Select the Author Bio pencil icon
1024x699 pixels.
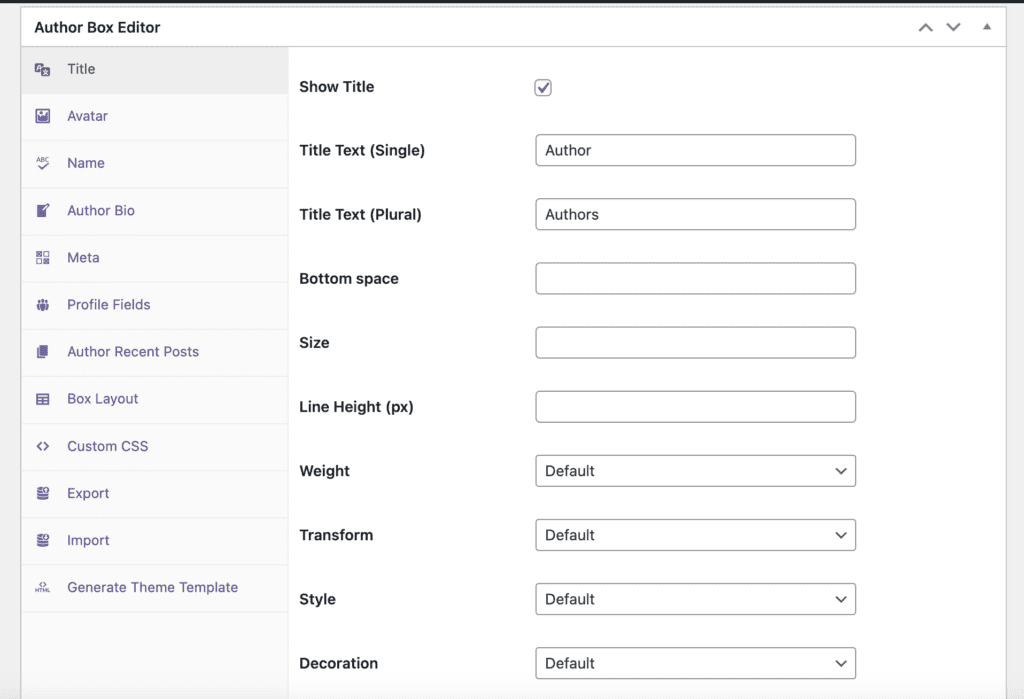click(x=42, y=210)
